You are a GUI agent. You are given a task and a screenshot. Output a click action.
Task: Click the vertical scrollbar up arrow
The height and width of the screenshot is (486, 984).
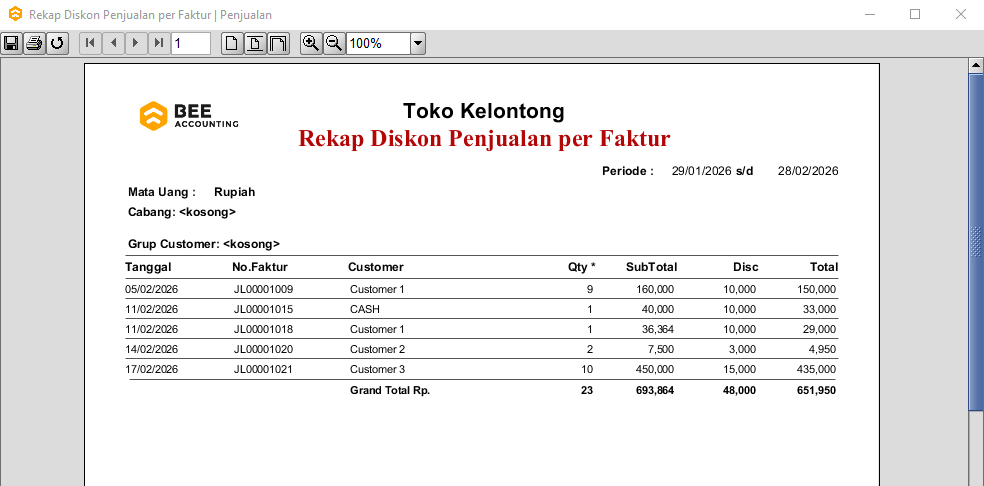click(x=976, y=65)
